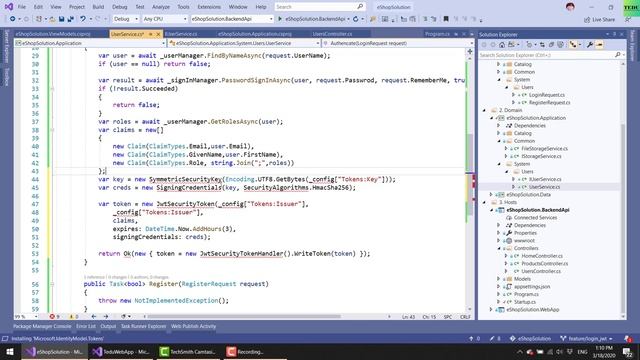Screen dimensions: 640x360
Task: Open the Analyze menu
Action: pos(161,7)
